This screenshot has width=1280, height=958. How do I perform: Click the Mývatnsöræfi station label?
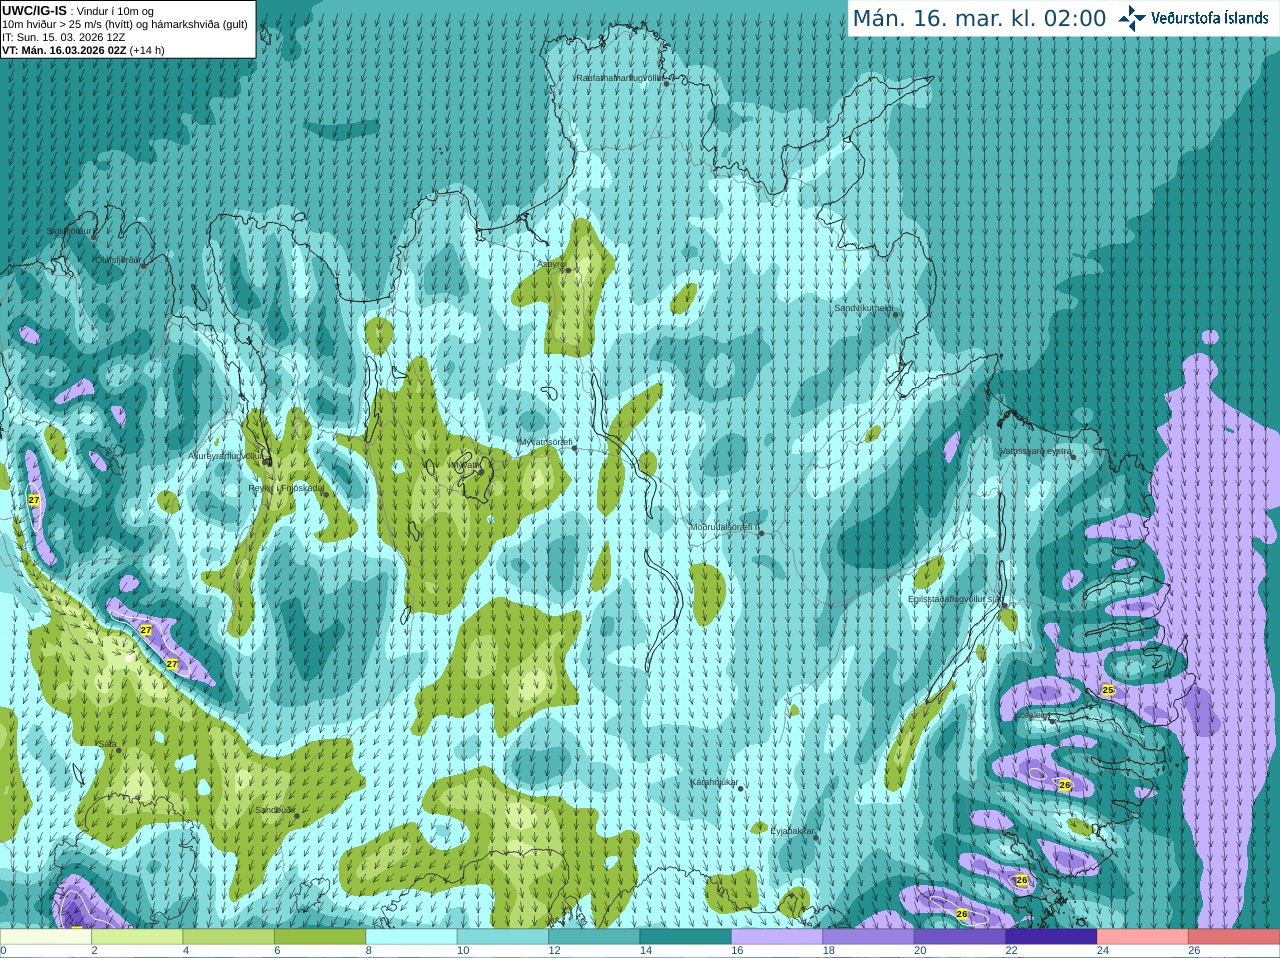[x=545, y=442]
